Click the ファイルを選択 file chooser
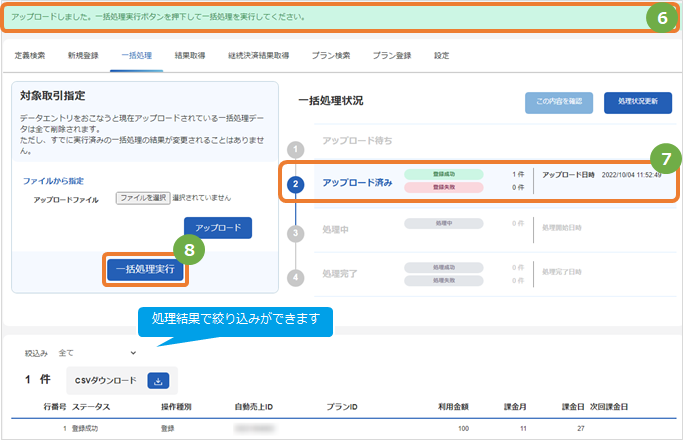This screenshot has height=440, width=683. (143, 198)
